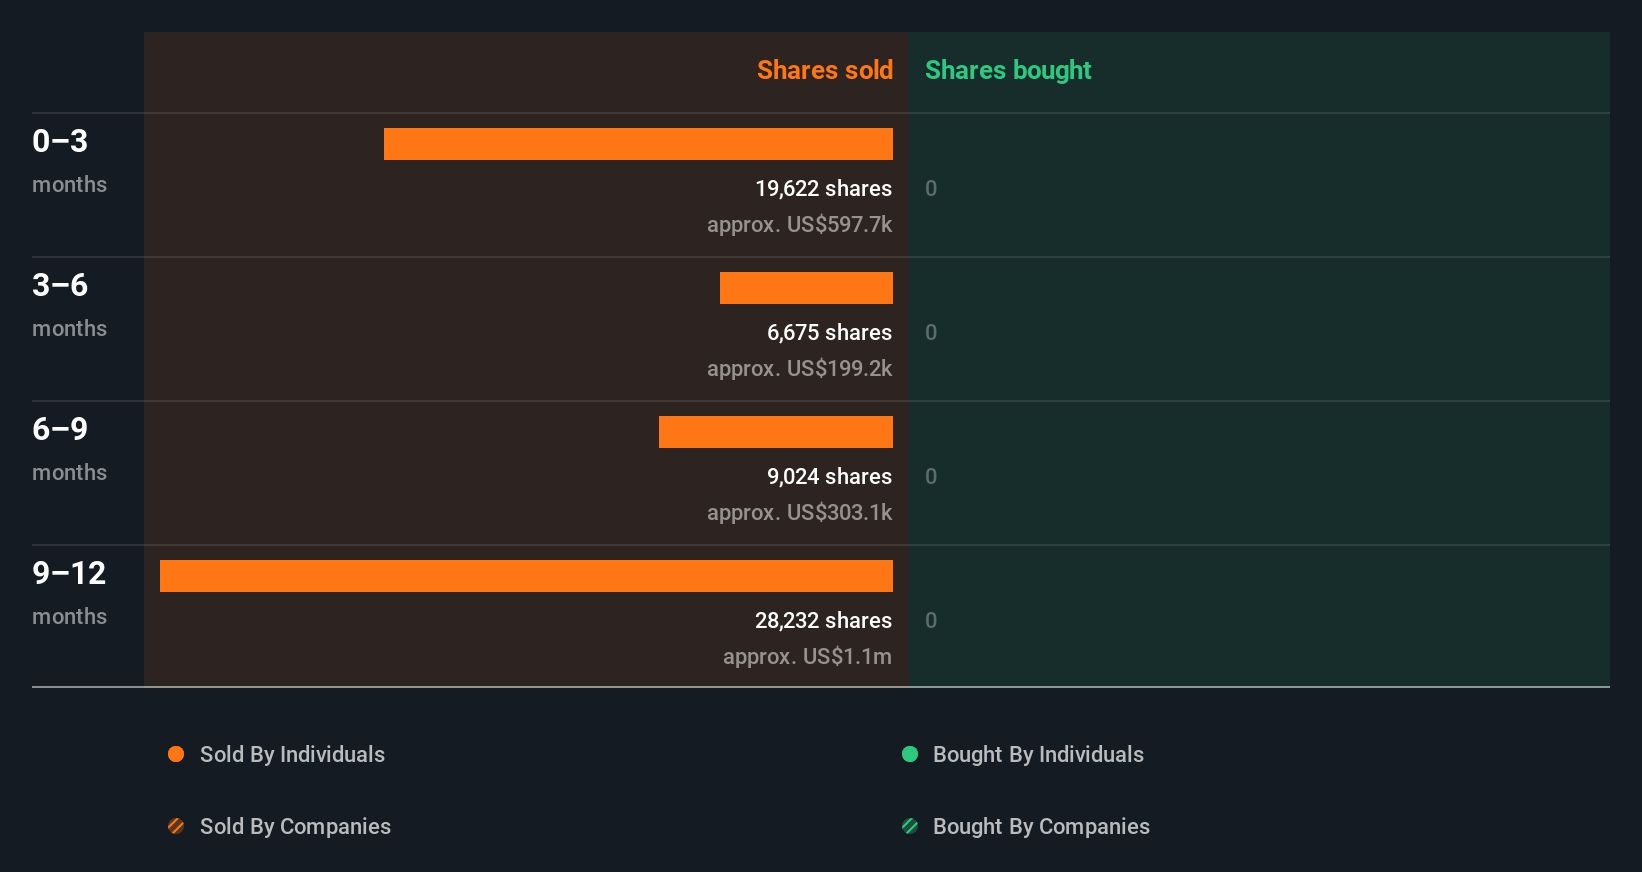
Task: Click the 9,024 shares value
Action: click(829, 476)
